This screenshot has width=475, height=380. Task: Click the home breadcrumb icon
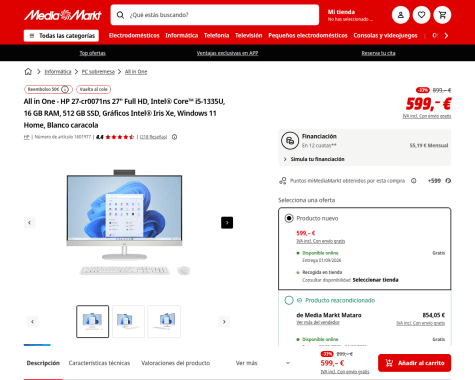[28, 71]
